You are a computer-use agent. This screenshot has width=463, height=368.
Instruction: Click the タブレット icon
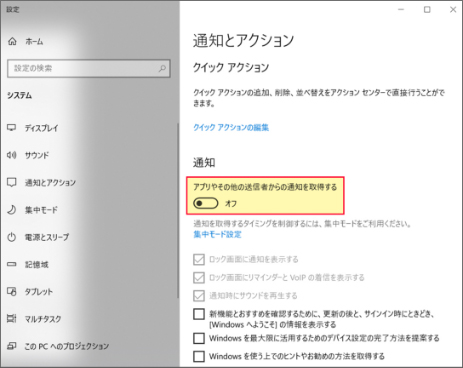point(12,292)
